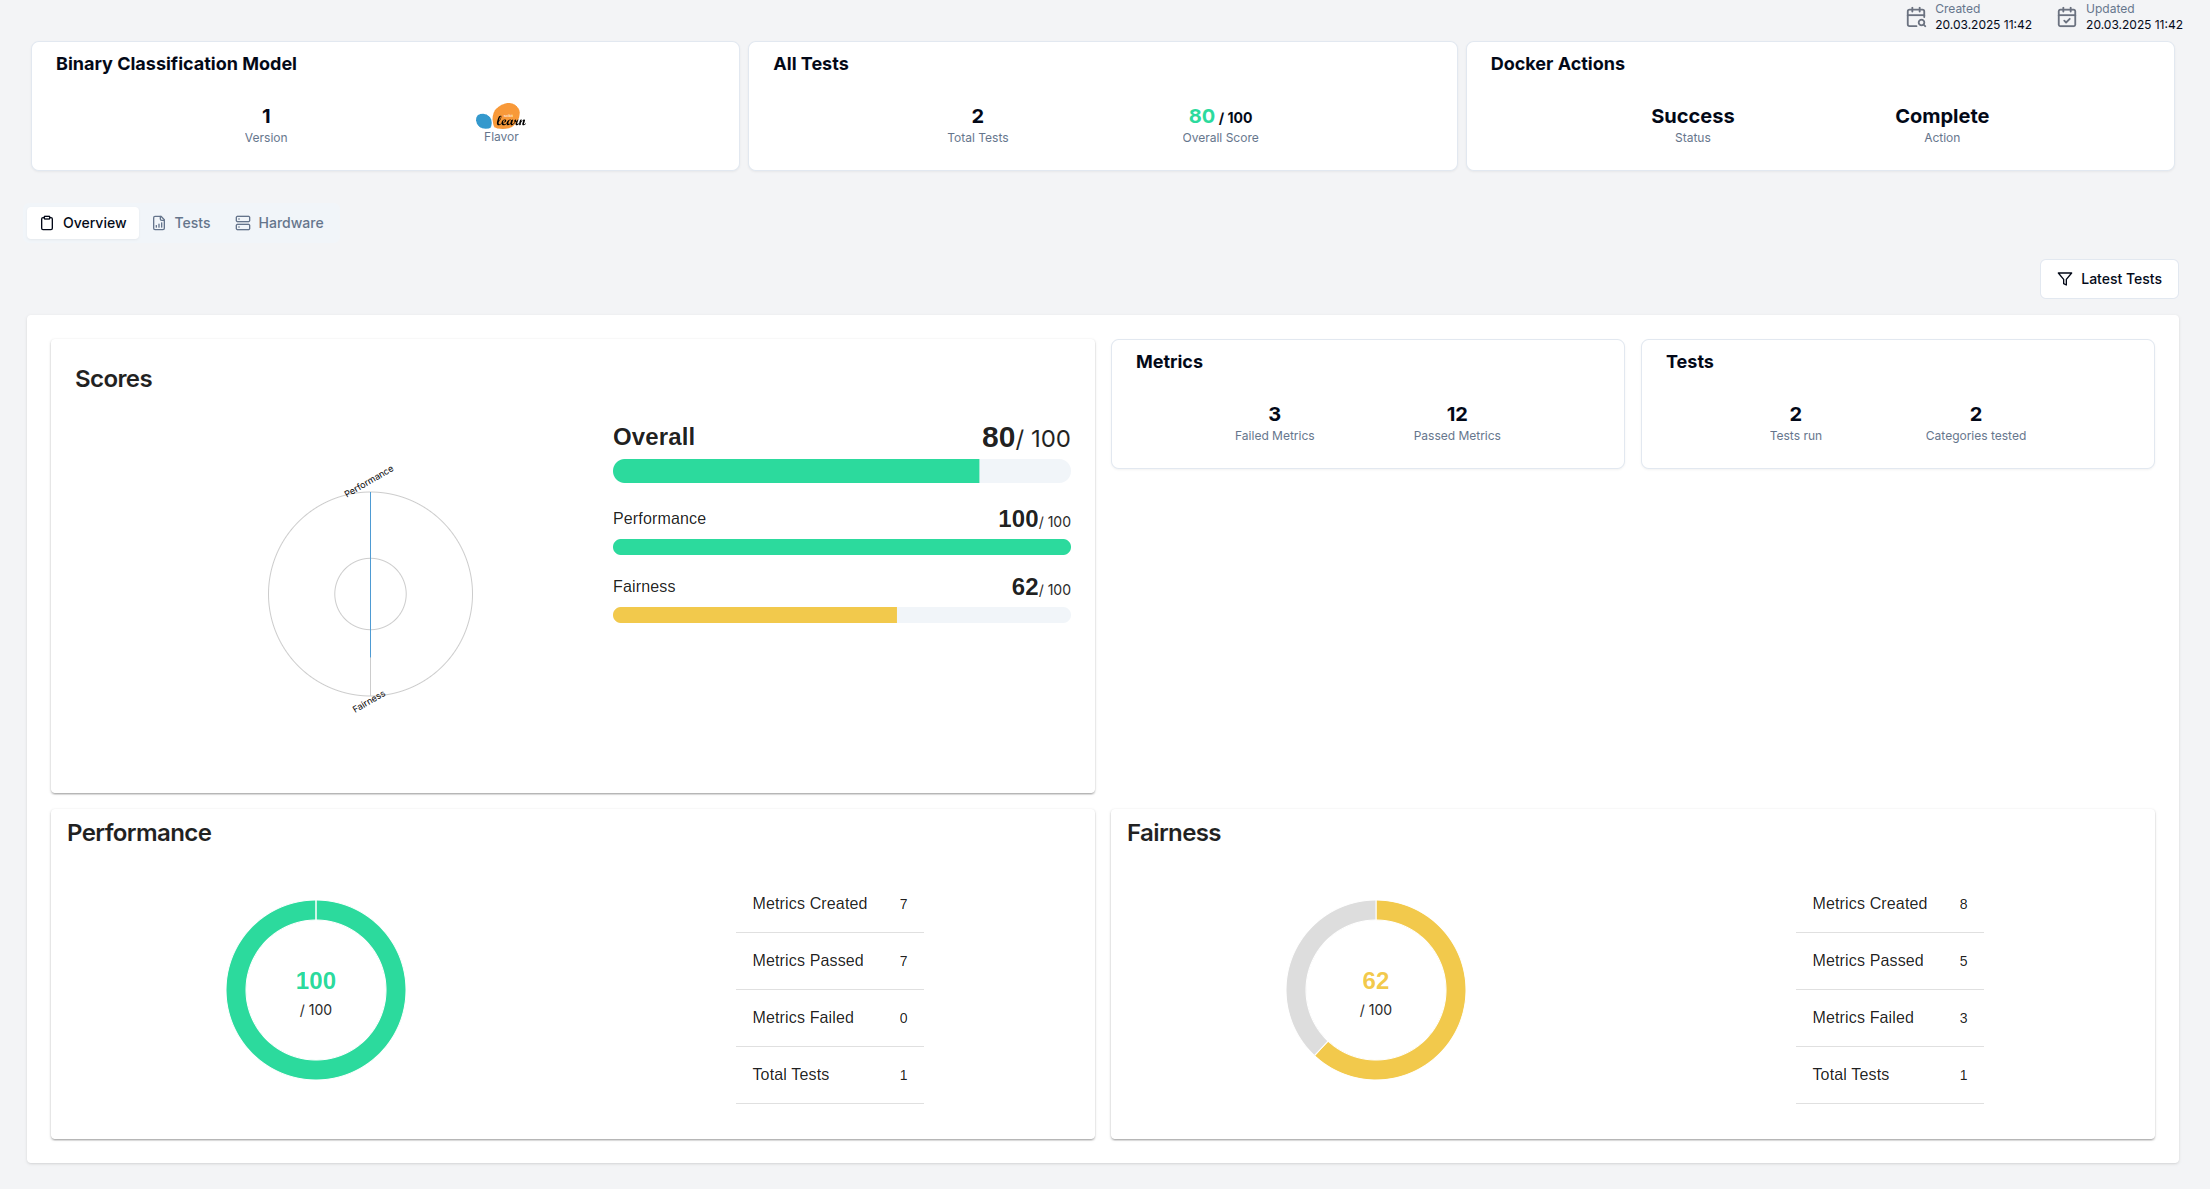
Task: Click the Fairness donut chart
Action: [1376, 990]
